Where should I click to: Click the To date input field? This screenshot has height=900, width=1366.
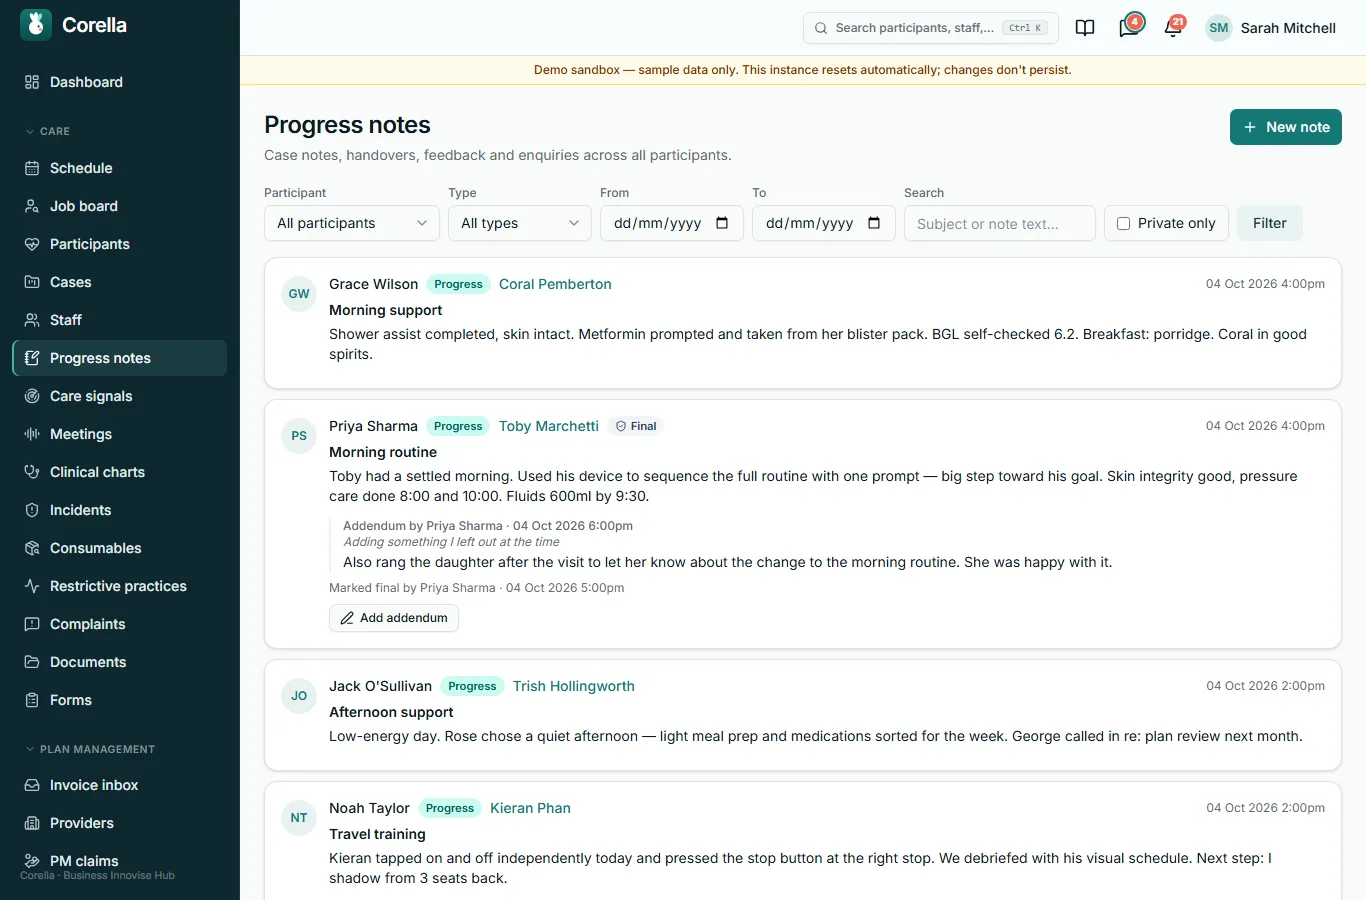tap(824, 223)
